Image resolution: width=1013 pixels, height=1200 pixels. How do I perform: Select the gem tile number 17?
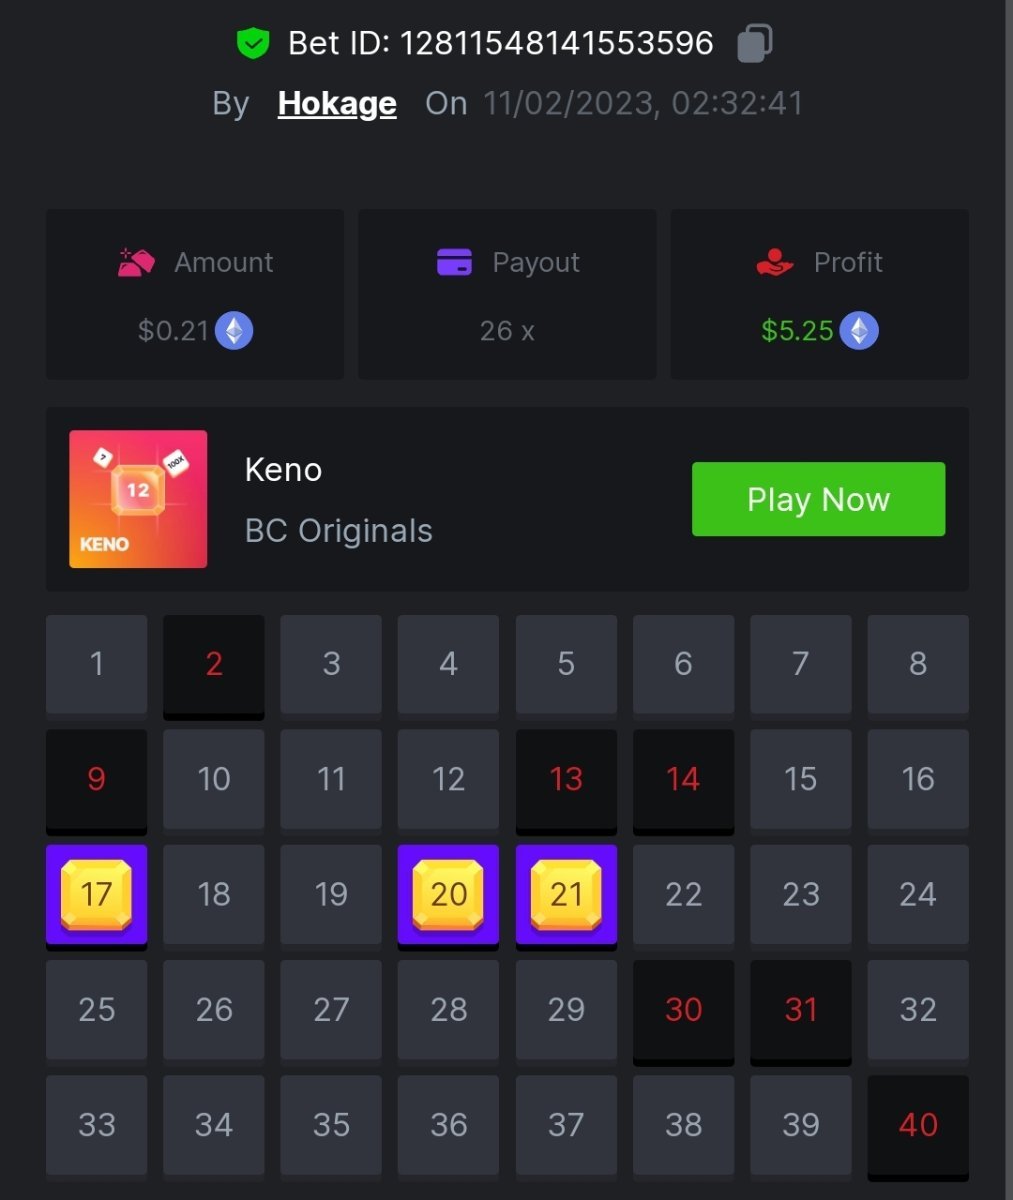(x=96, y=895)
